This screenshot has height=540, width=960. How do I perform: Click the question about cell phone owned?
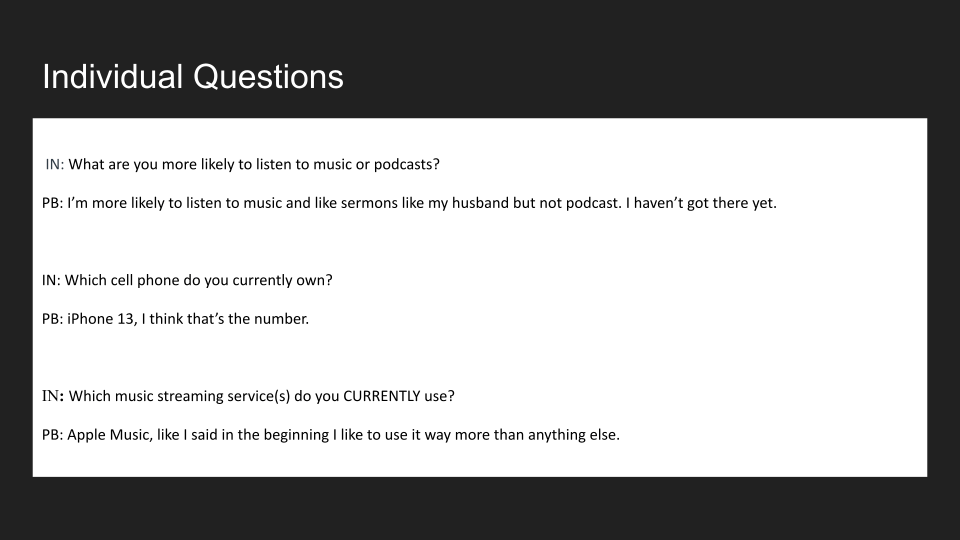click(x=187, y=280)
